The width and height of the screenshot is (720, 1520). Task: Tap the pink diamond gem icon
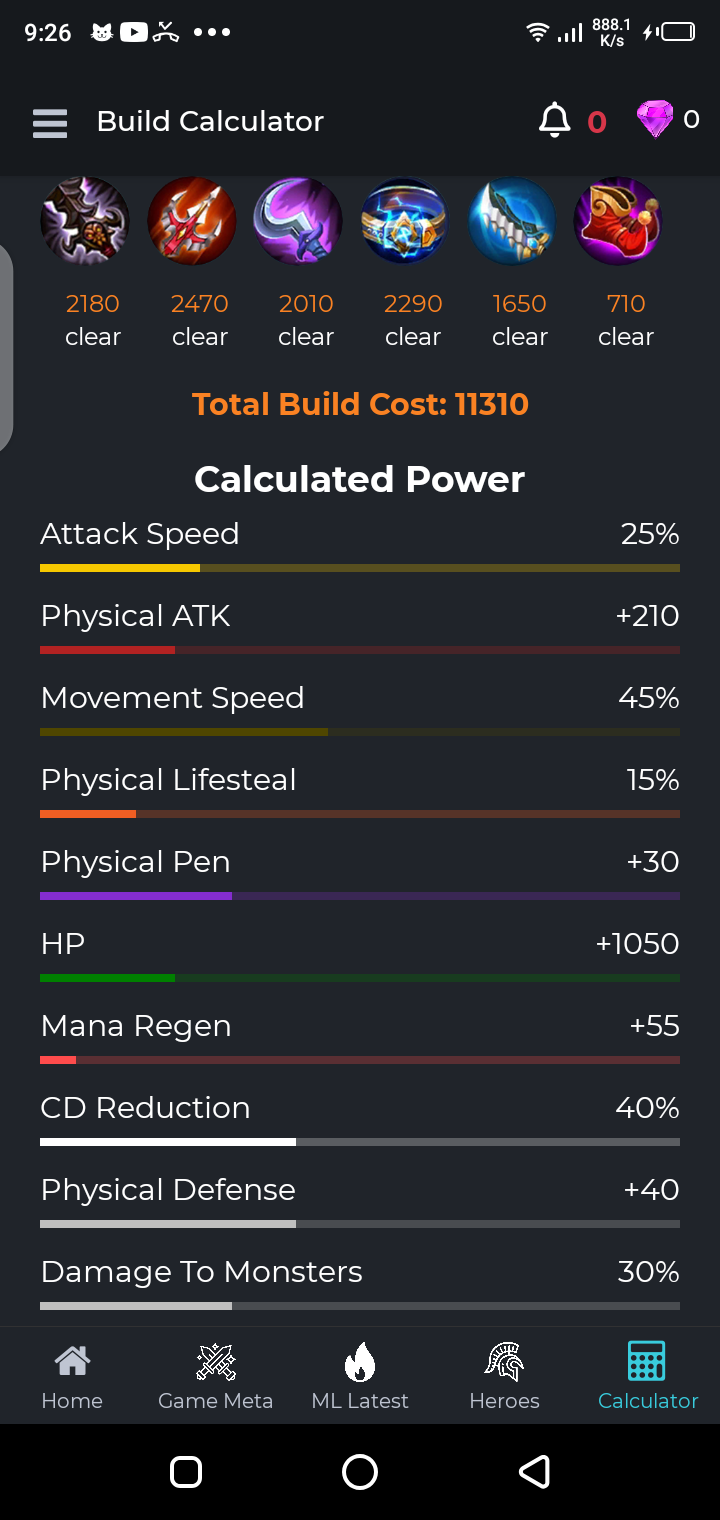click(x=655, y=120)
